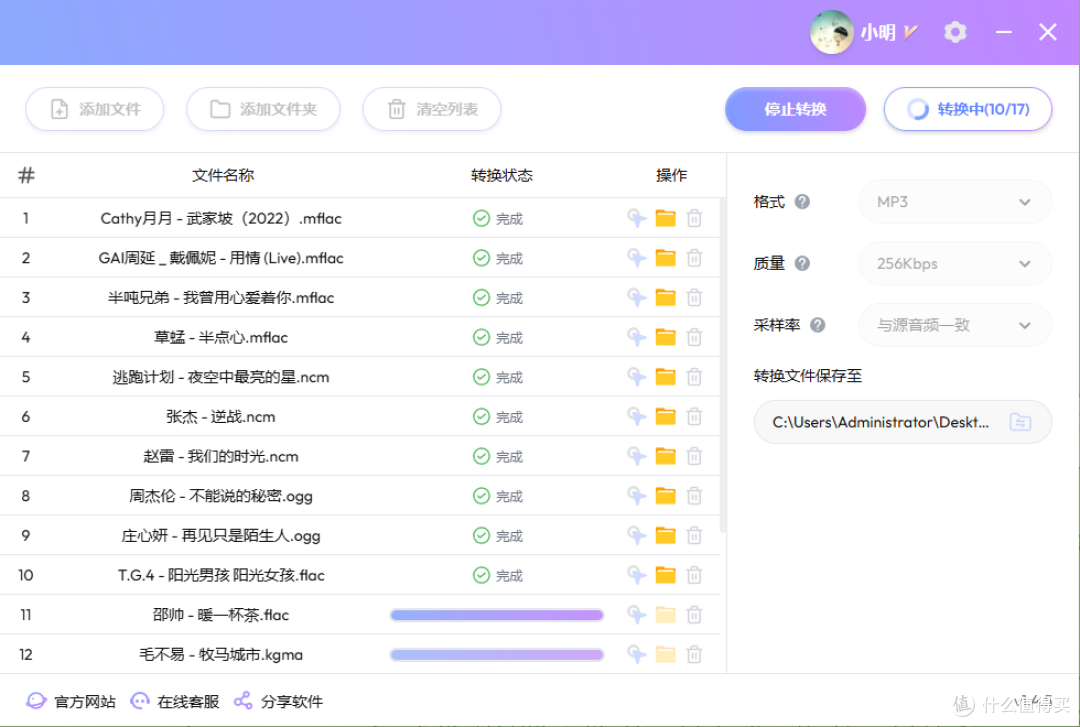The image size is (1080, 727).
Task: Select file name 逃跑计划 - 夜空中最亮的星.ncm
Action: click(x=220, y=377)
